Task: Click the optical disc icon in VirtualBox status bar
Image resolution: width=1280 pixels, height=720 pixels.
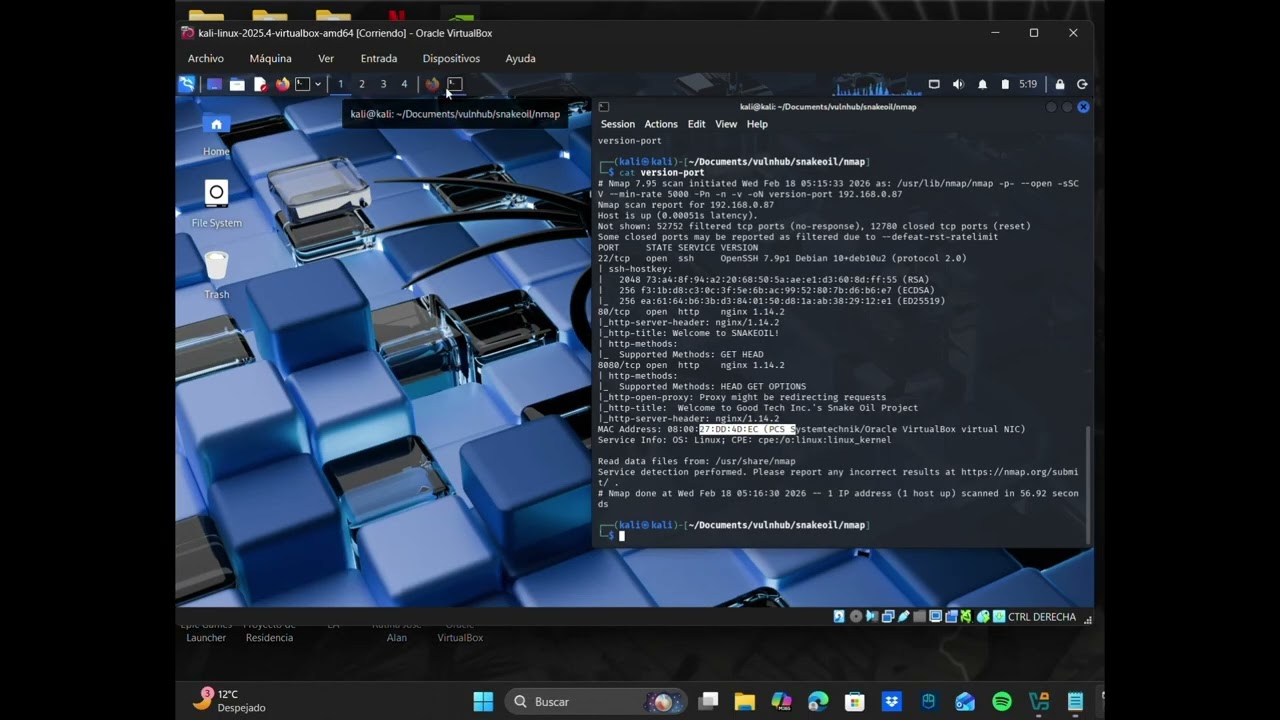Action: tap(856, 617)
